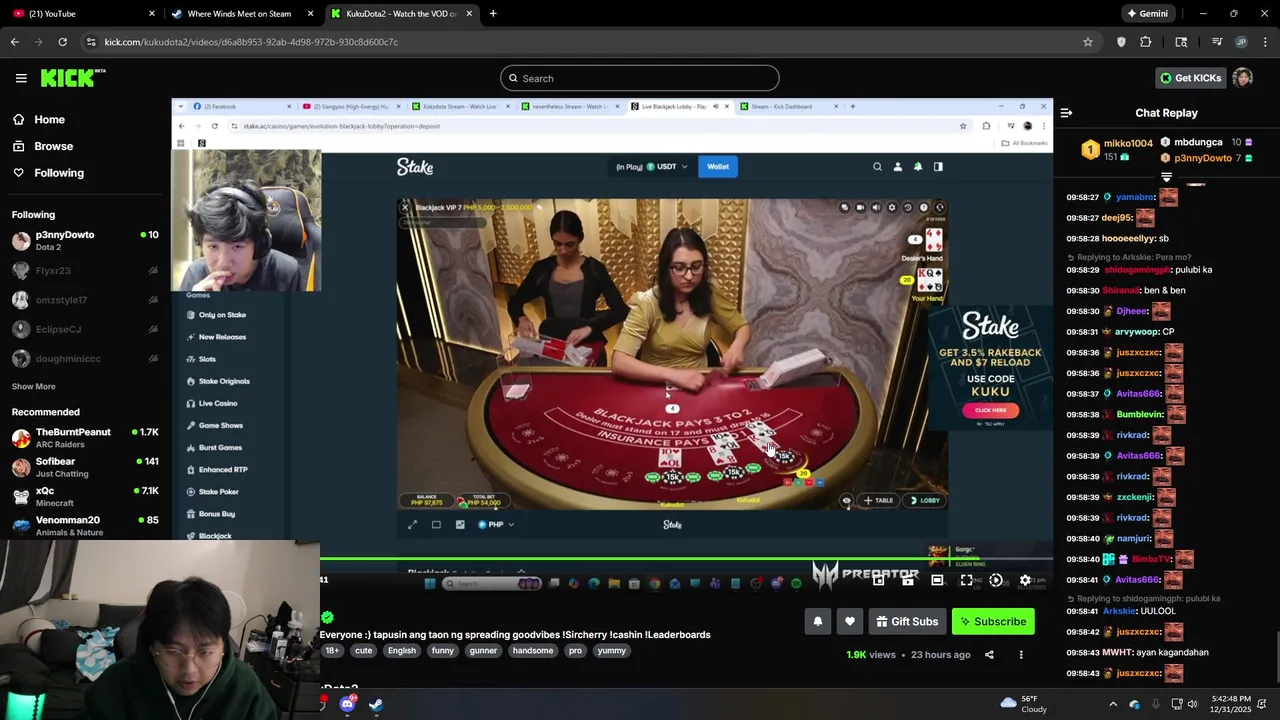
Task: Open Chrome media controls icon
Action: tap(1217, 42)
